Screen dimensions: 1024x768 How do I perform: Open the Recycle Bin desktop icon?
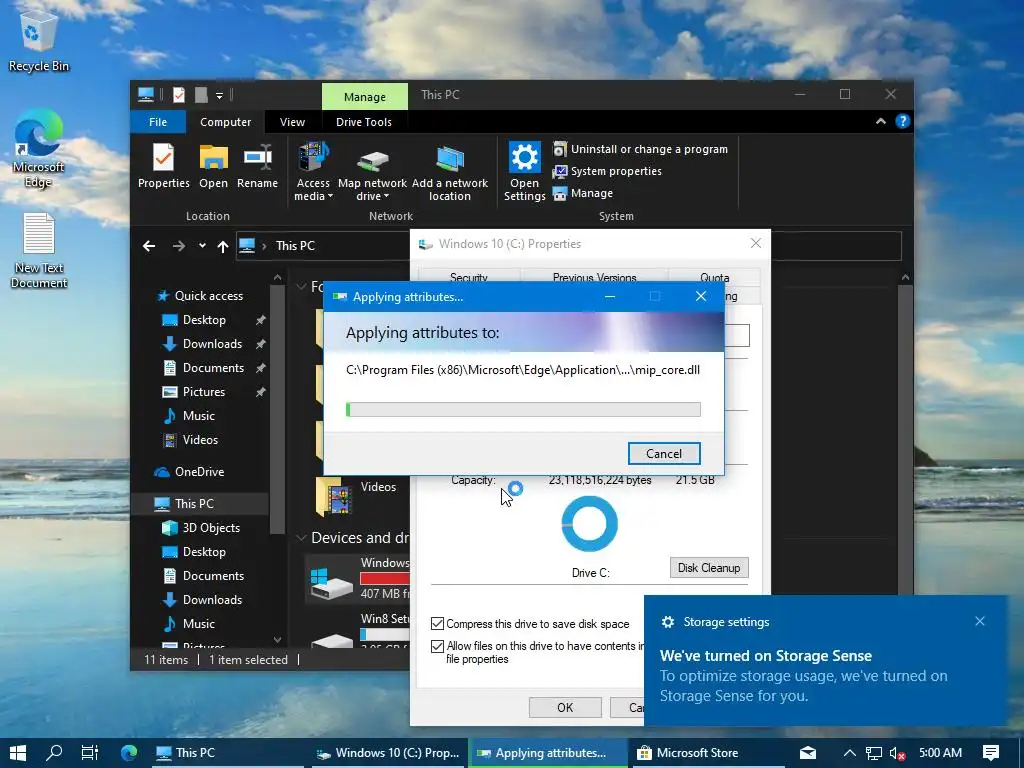(x=39, y=39)
